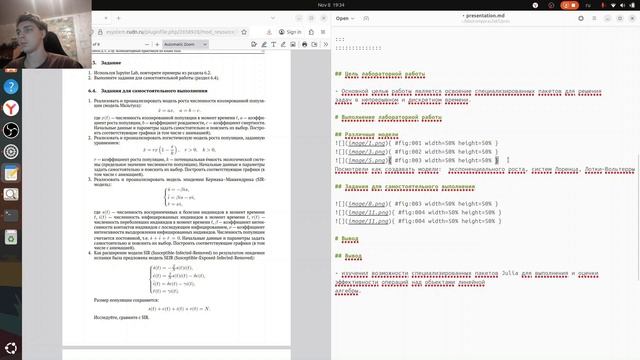Screen dimensions: 640x360
Task: Open OBS Studio from the dock
Action: [x=11, y=130]
